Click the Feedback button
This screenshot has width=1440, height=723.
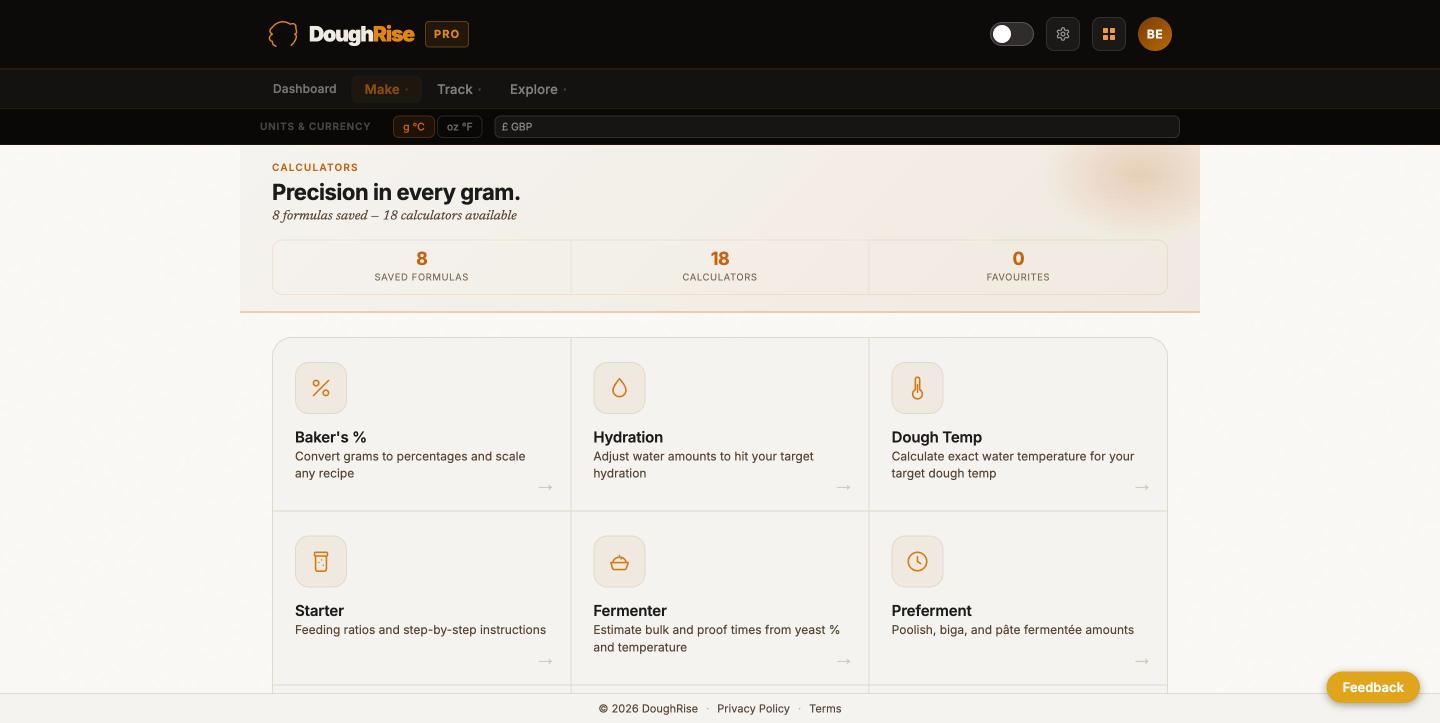[x=1373, y=687]
